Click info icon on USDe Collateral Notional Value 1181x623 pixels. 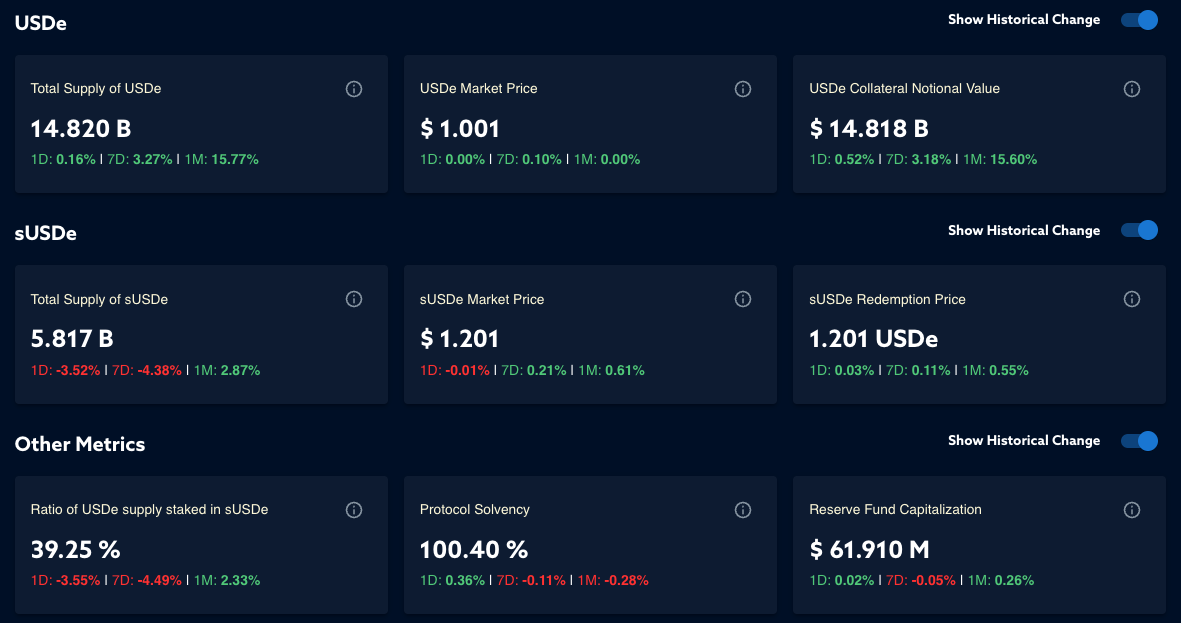coord(1132,89)
